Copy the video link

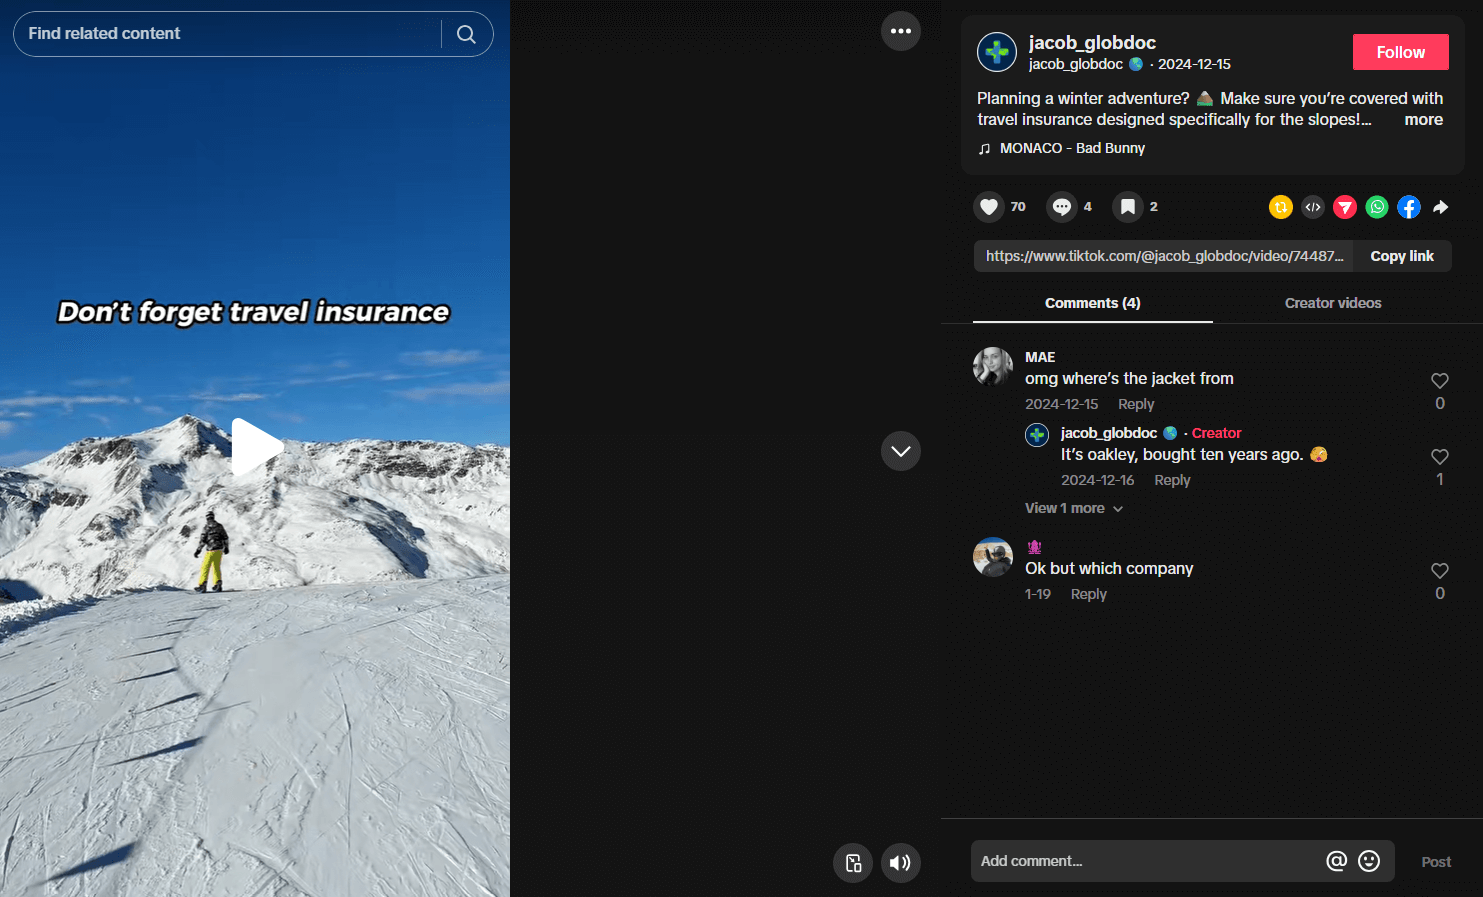click(x=1402, y=255)
